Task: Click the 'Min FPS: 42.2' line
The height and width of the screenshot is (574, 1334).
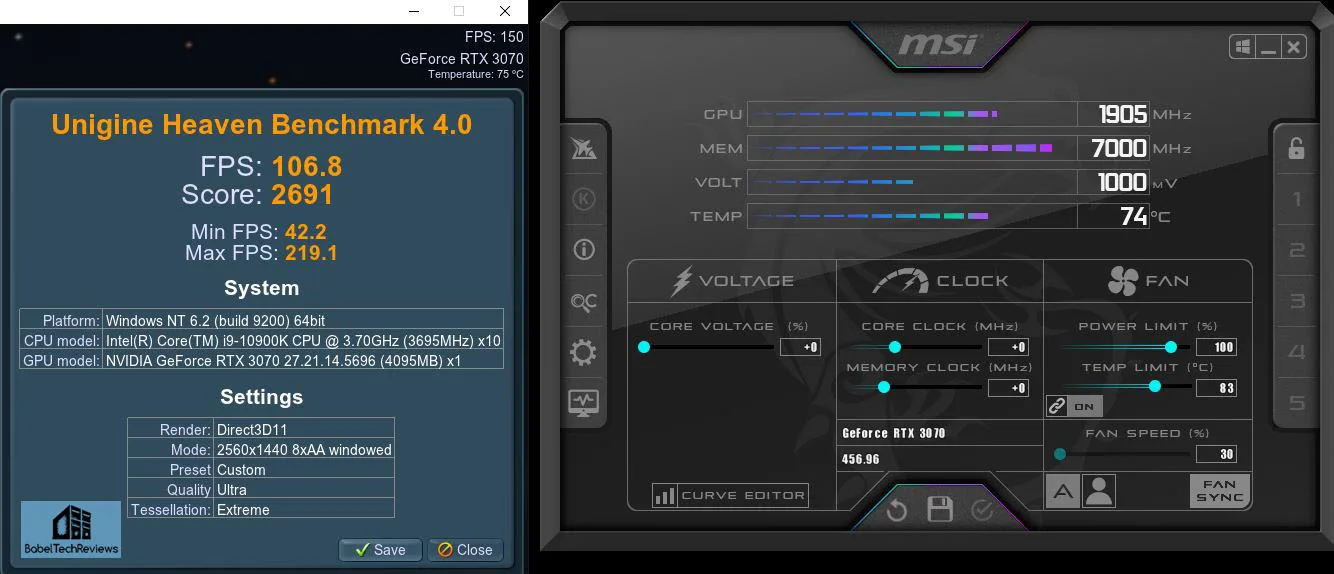Action: [x=259, y=232]
